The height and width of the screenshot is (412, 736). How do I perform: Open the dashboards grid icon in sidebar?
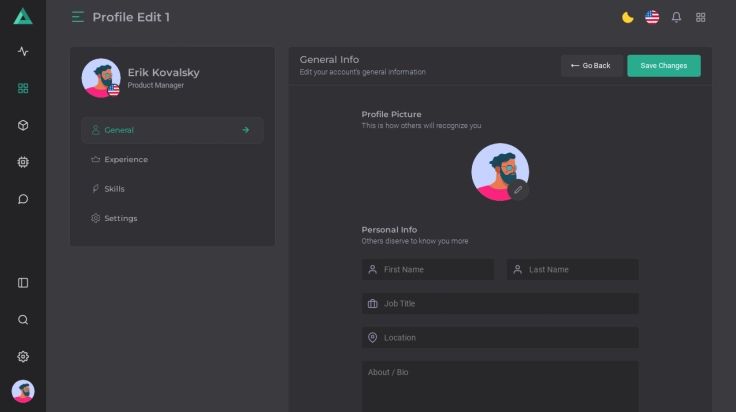(x=23, y=88)
